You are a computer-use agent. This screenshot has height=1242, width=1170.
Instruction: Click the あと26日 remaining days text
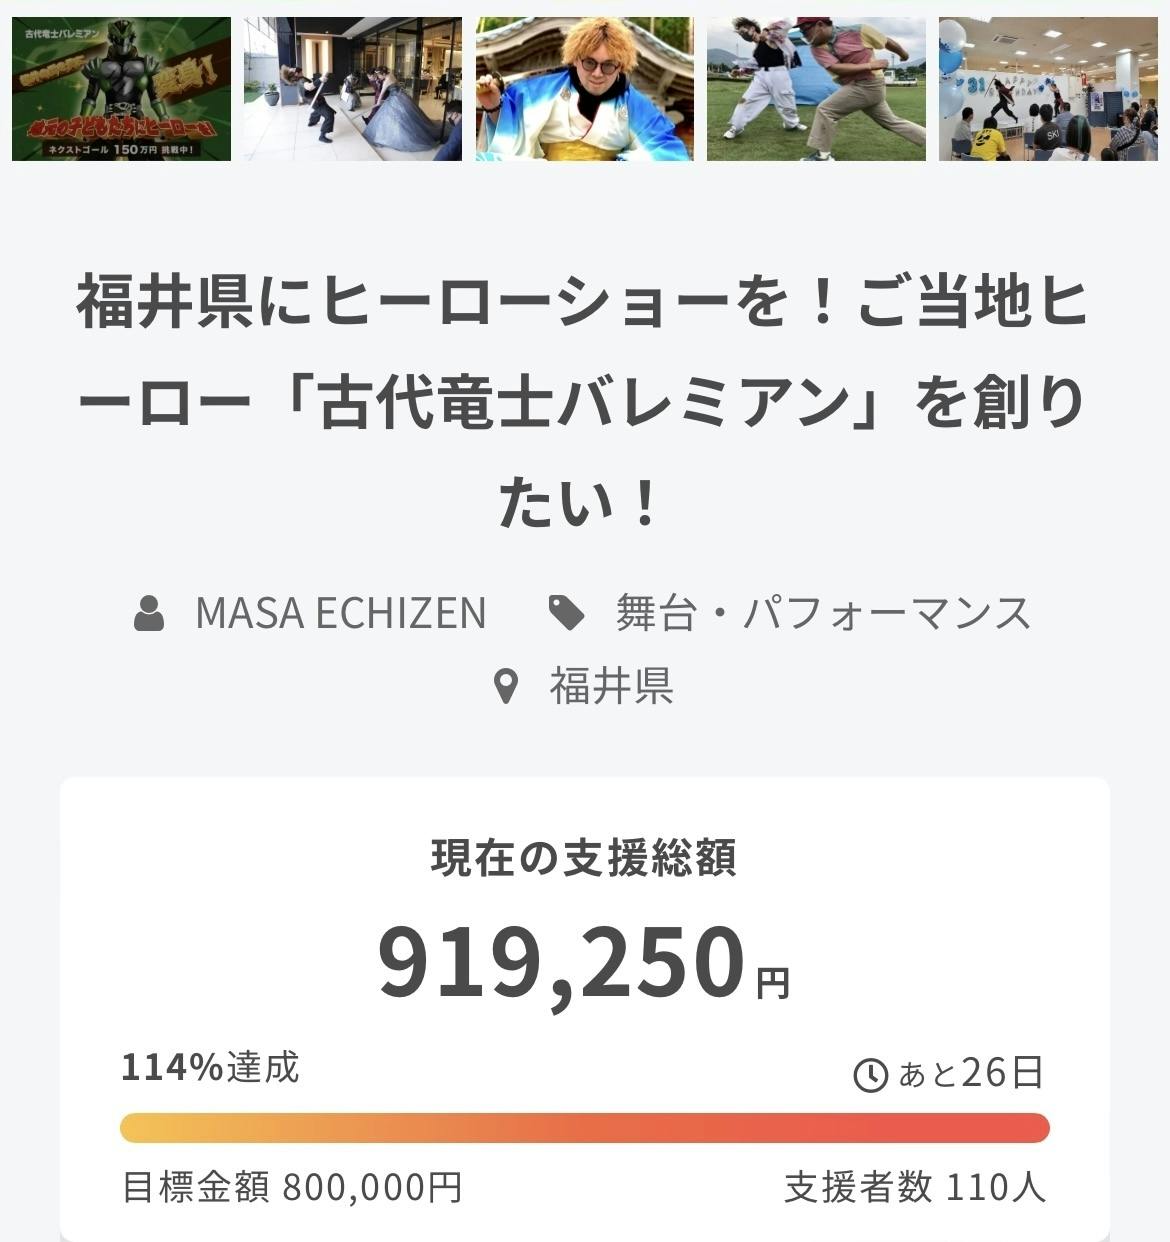[x=971, y=1073]
